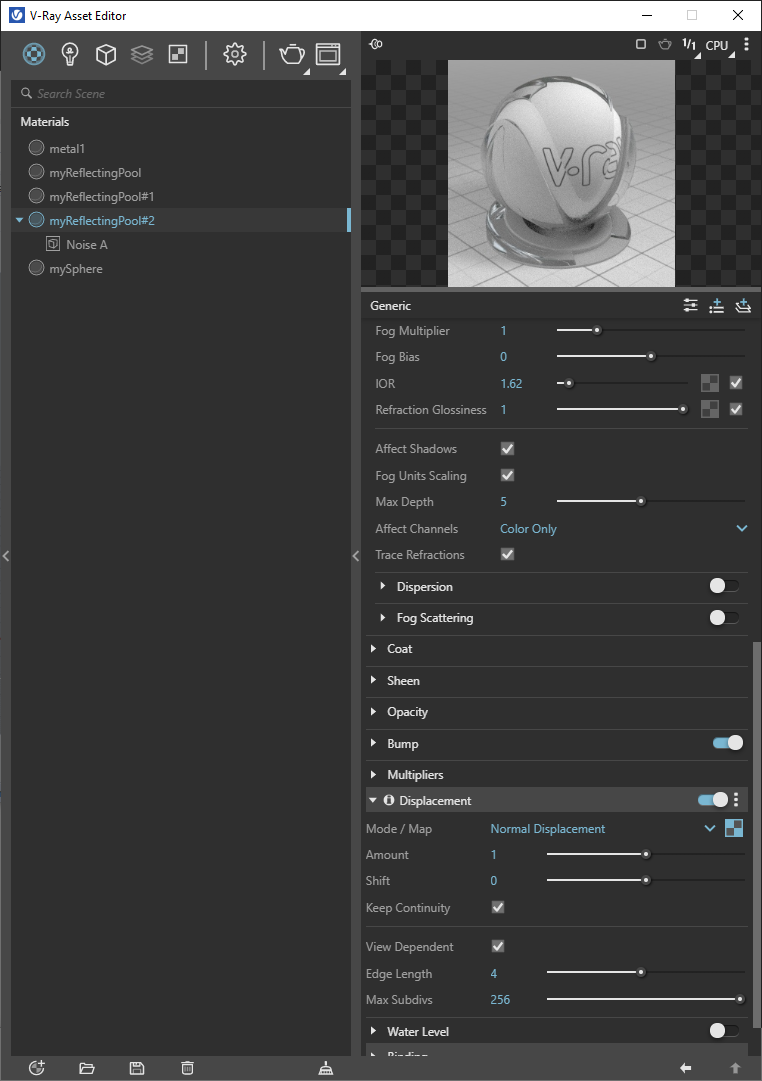
Task: Save asset to file with disk icon
Action: 137,1068
